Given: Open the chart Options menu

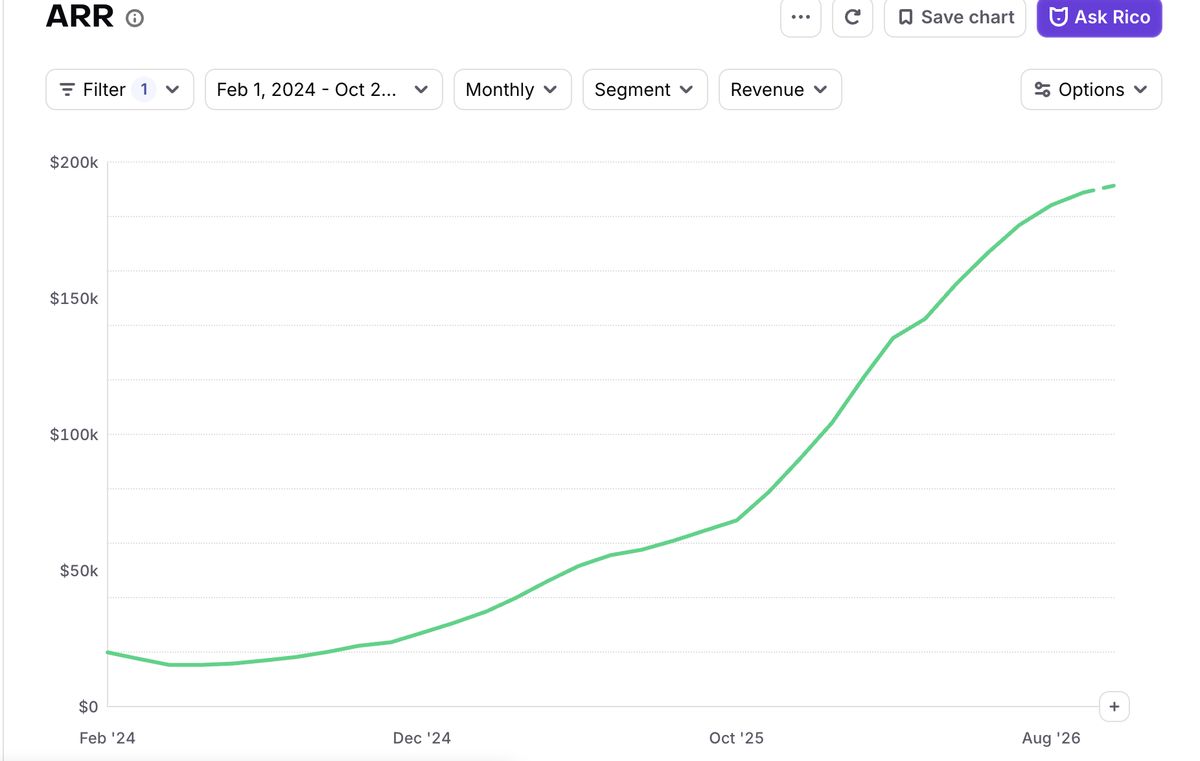Looking at the screenshot, I should (x=1091, y=89).
